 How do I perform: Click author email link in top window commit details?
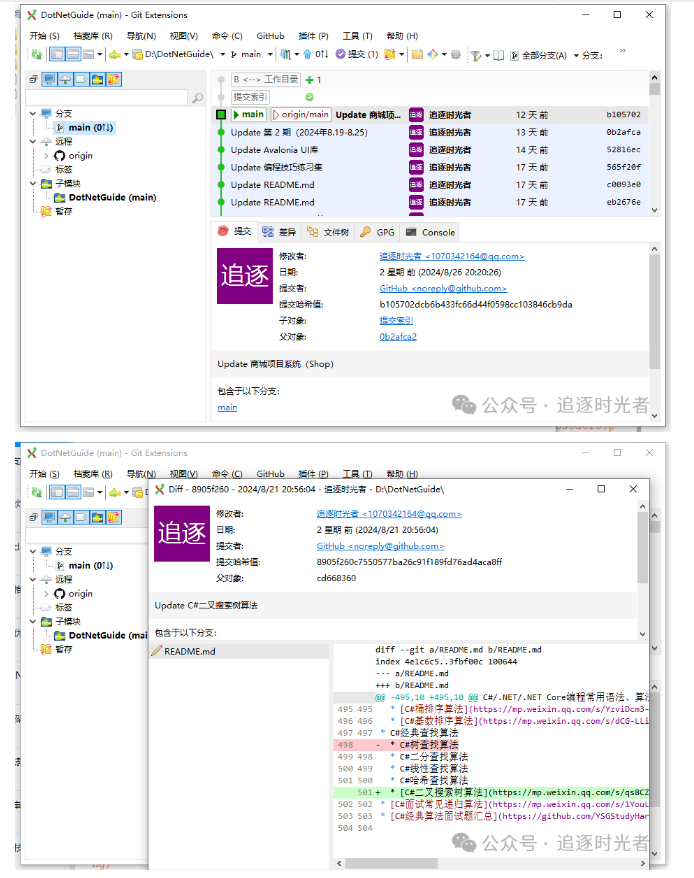coord(452,256)
